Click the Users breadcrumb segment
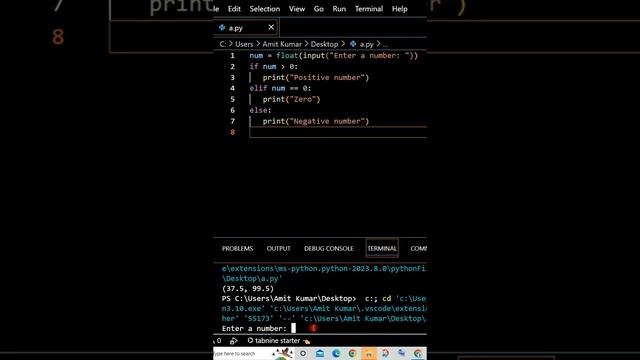 point(244,44)
